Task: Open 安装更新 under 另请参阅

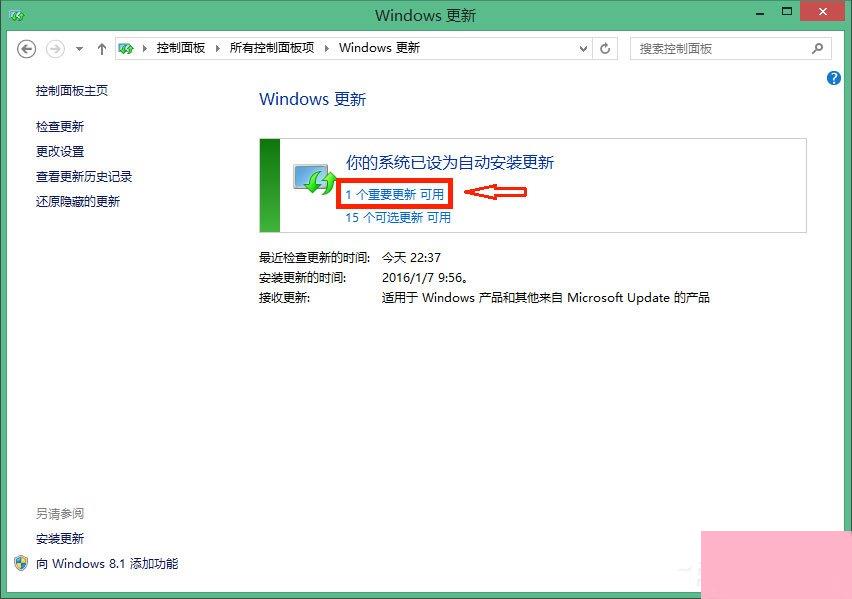Action: tap(60, 538)
